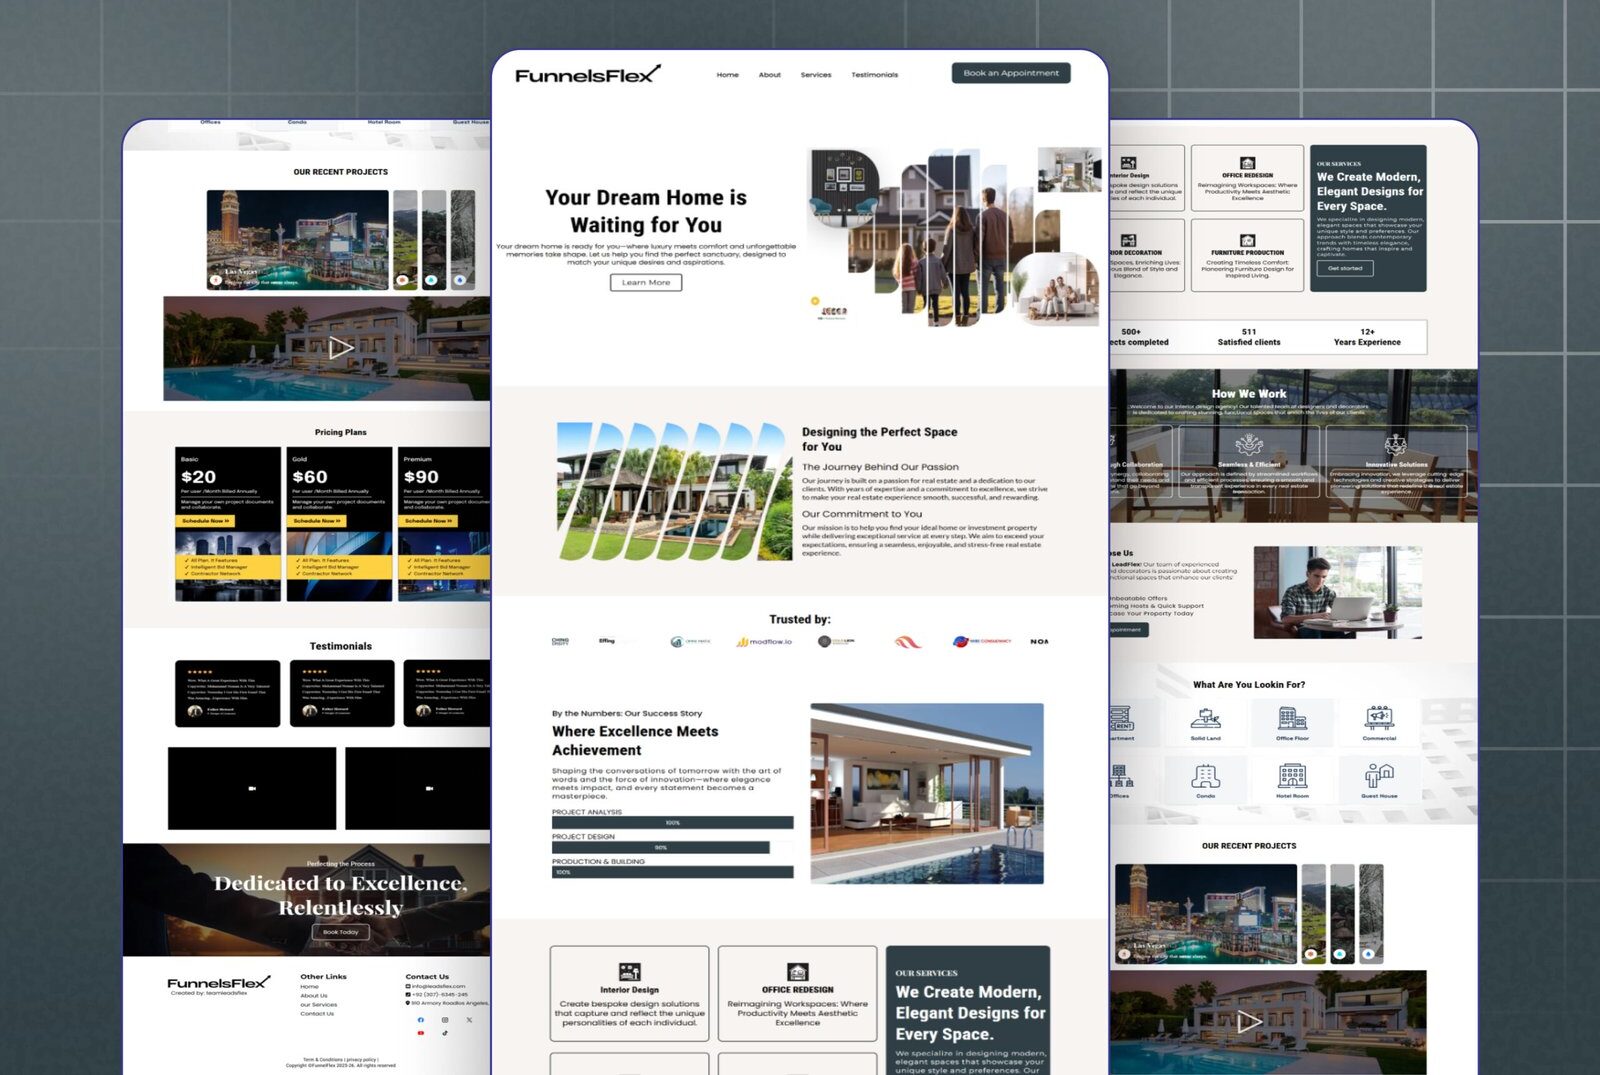Image resolution: width=1600 pixels, height=1075 pixels.
Task: Click the second black video placeholder camera icon
Action: pyautogui.click(x=429, y=789)
